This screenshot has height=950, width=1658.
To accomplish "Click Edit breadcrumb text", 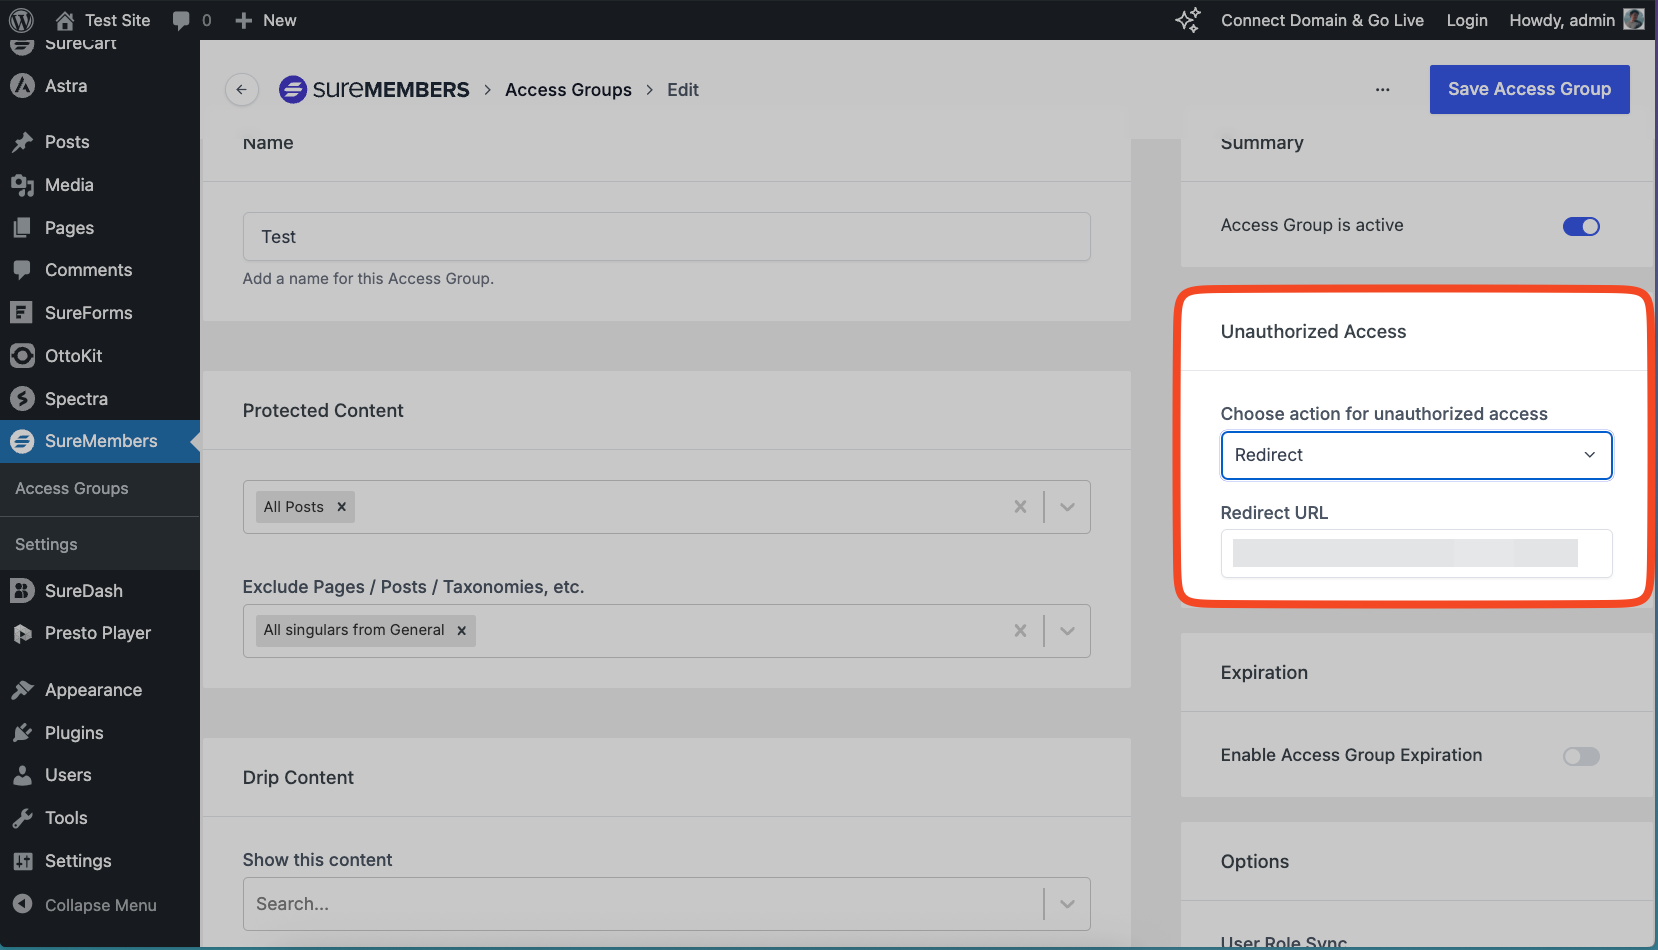I will [683, 90].
